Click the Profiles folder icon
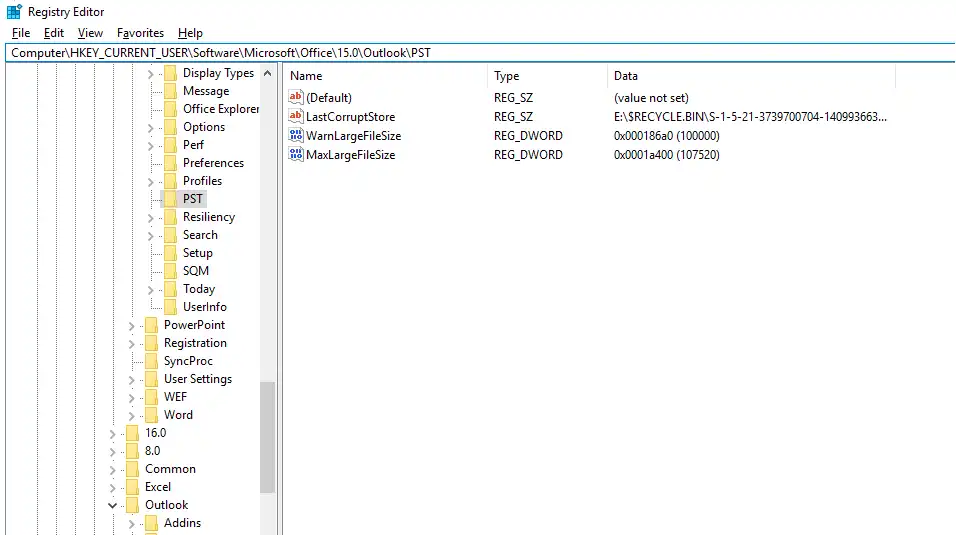Image resolution: width=956 pixels, height=535 pixels. 171,181
